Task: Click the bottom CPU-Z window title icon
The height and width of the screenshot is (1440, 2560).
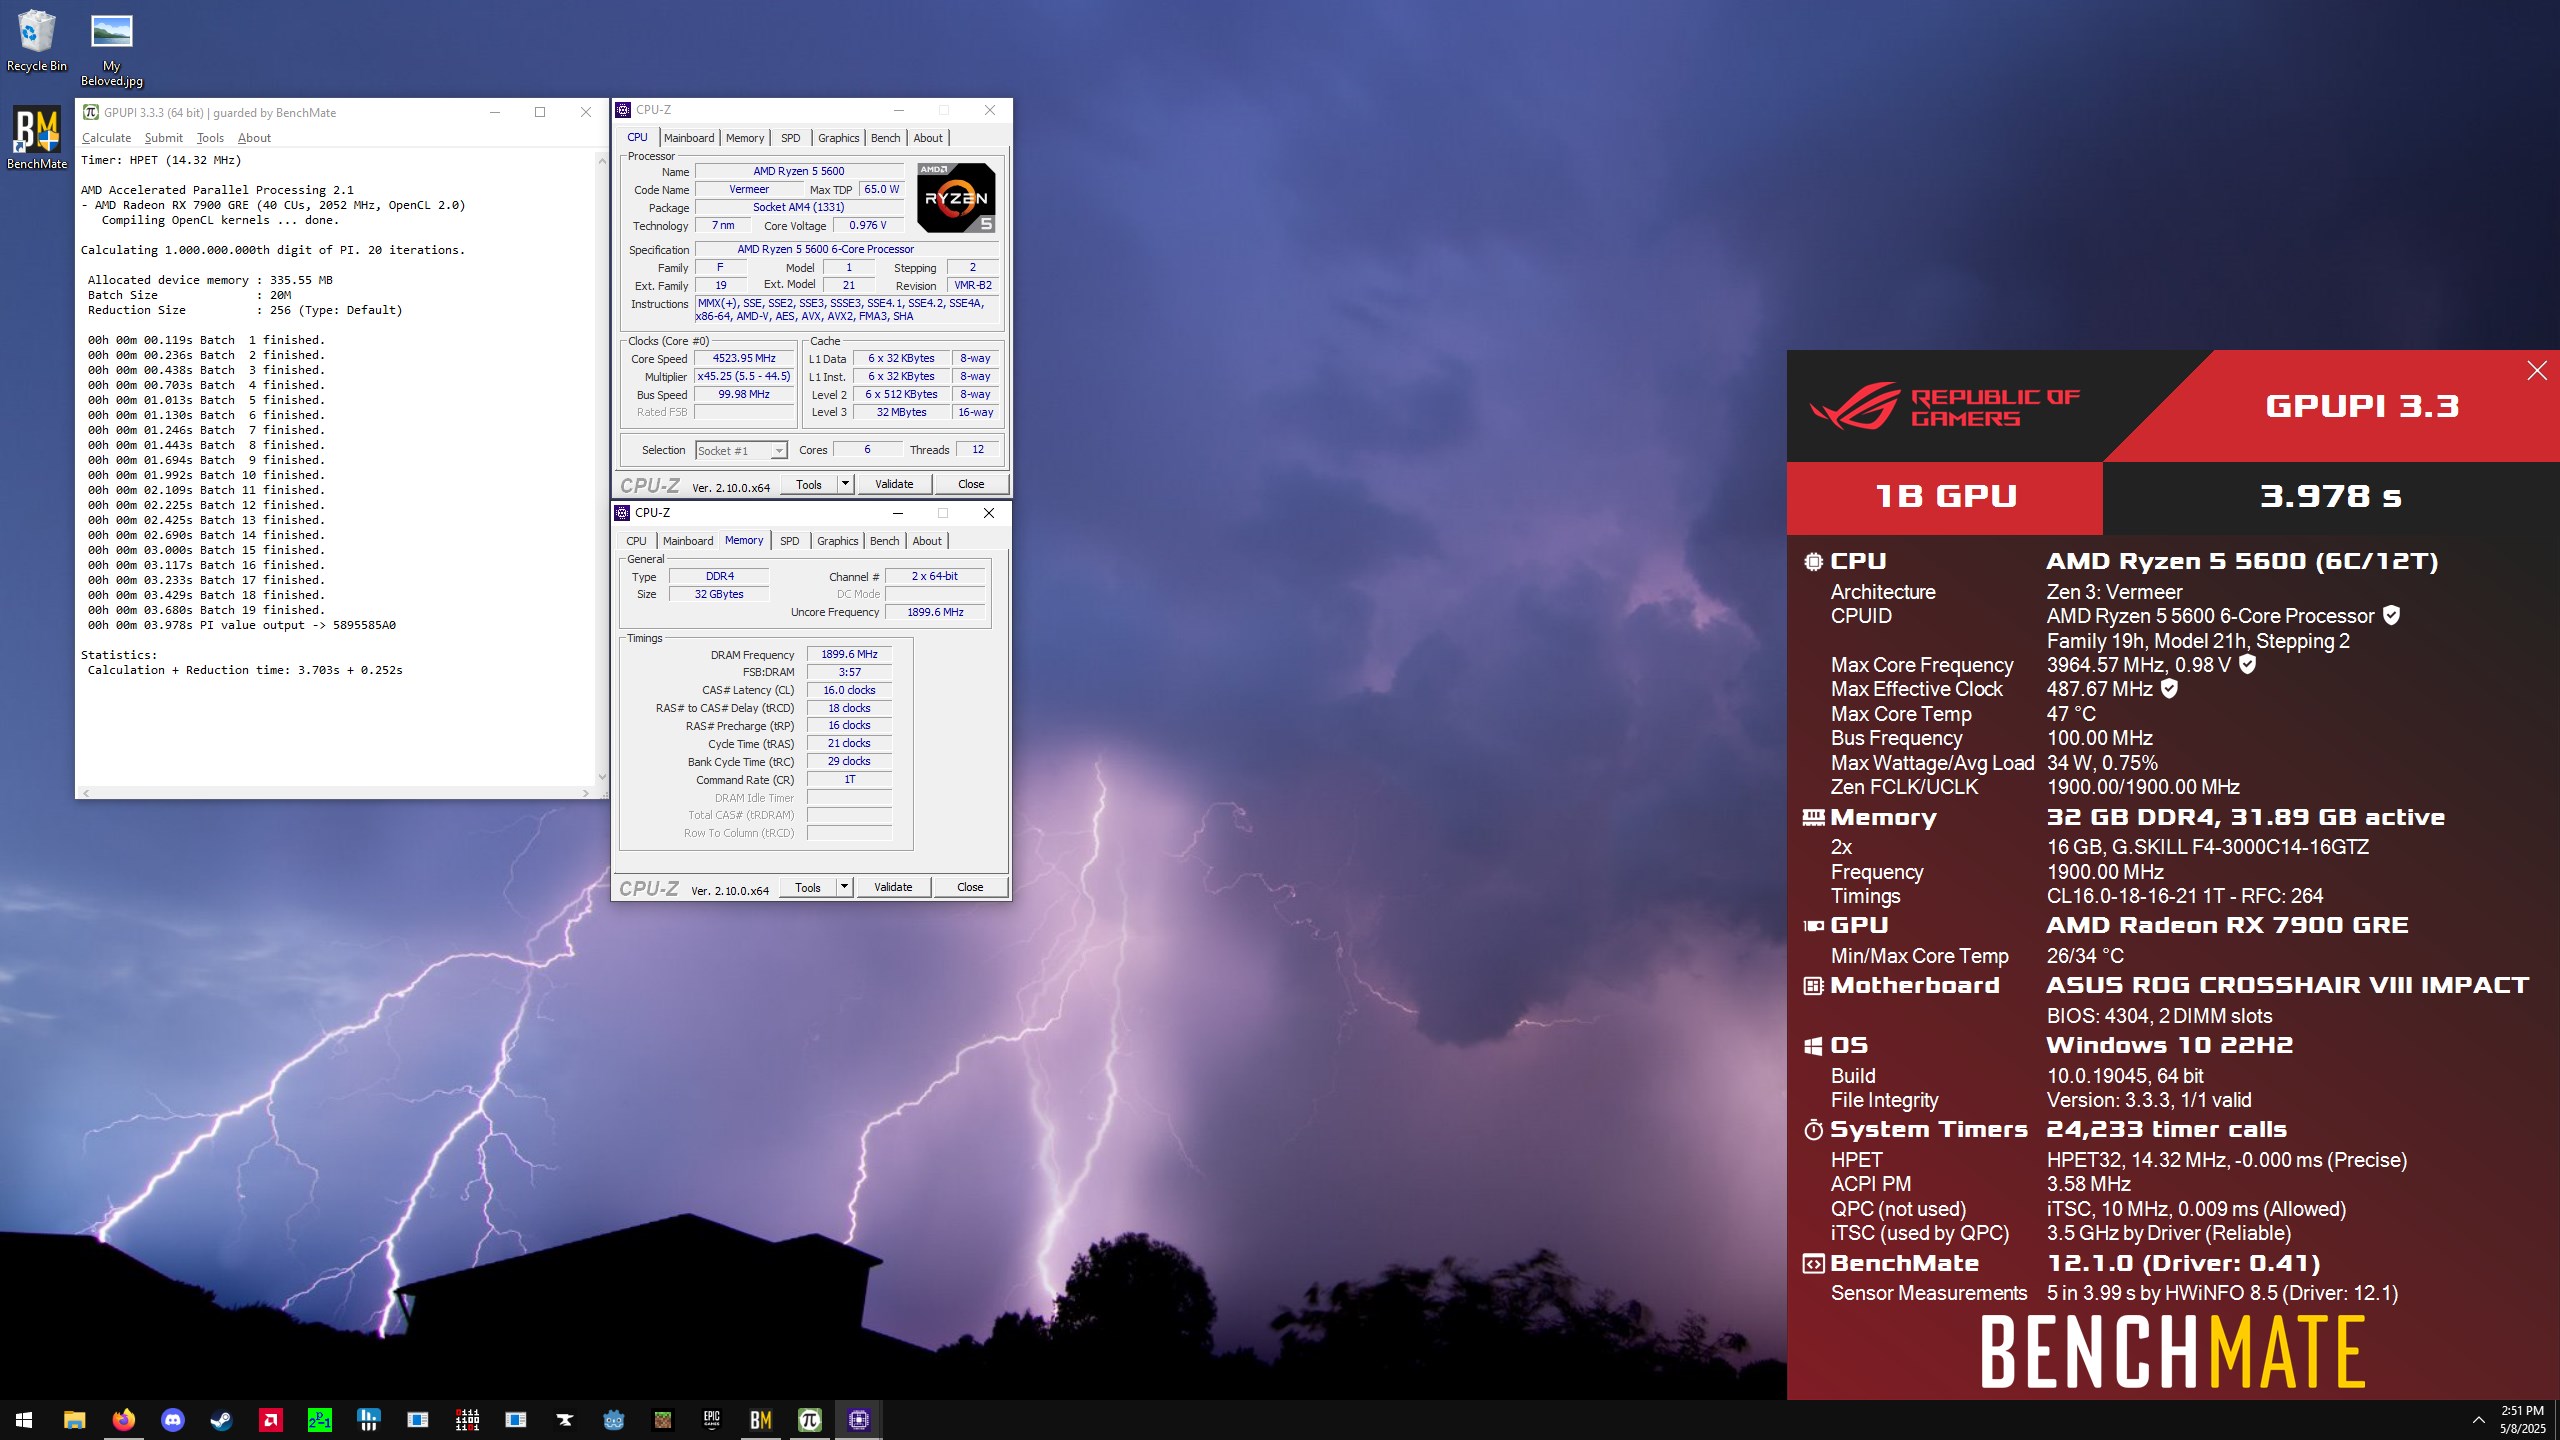Action: pos(622,513)
